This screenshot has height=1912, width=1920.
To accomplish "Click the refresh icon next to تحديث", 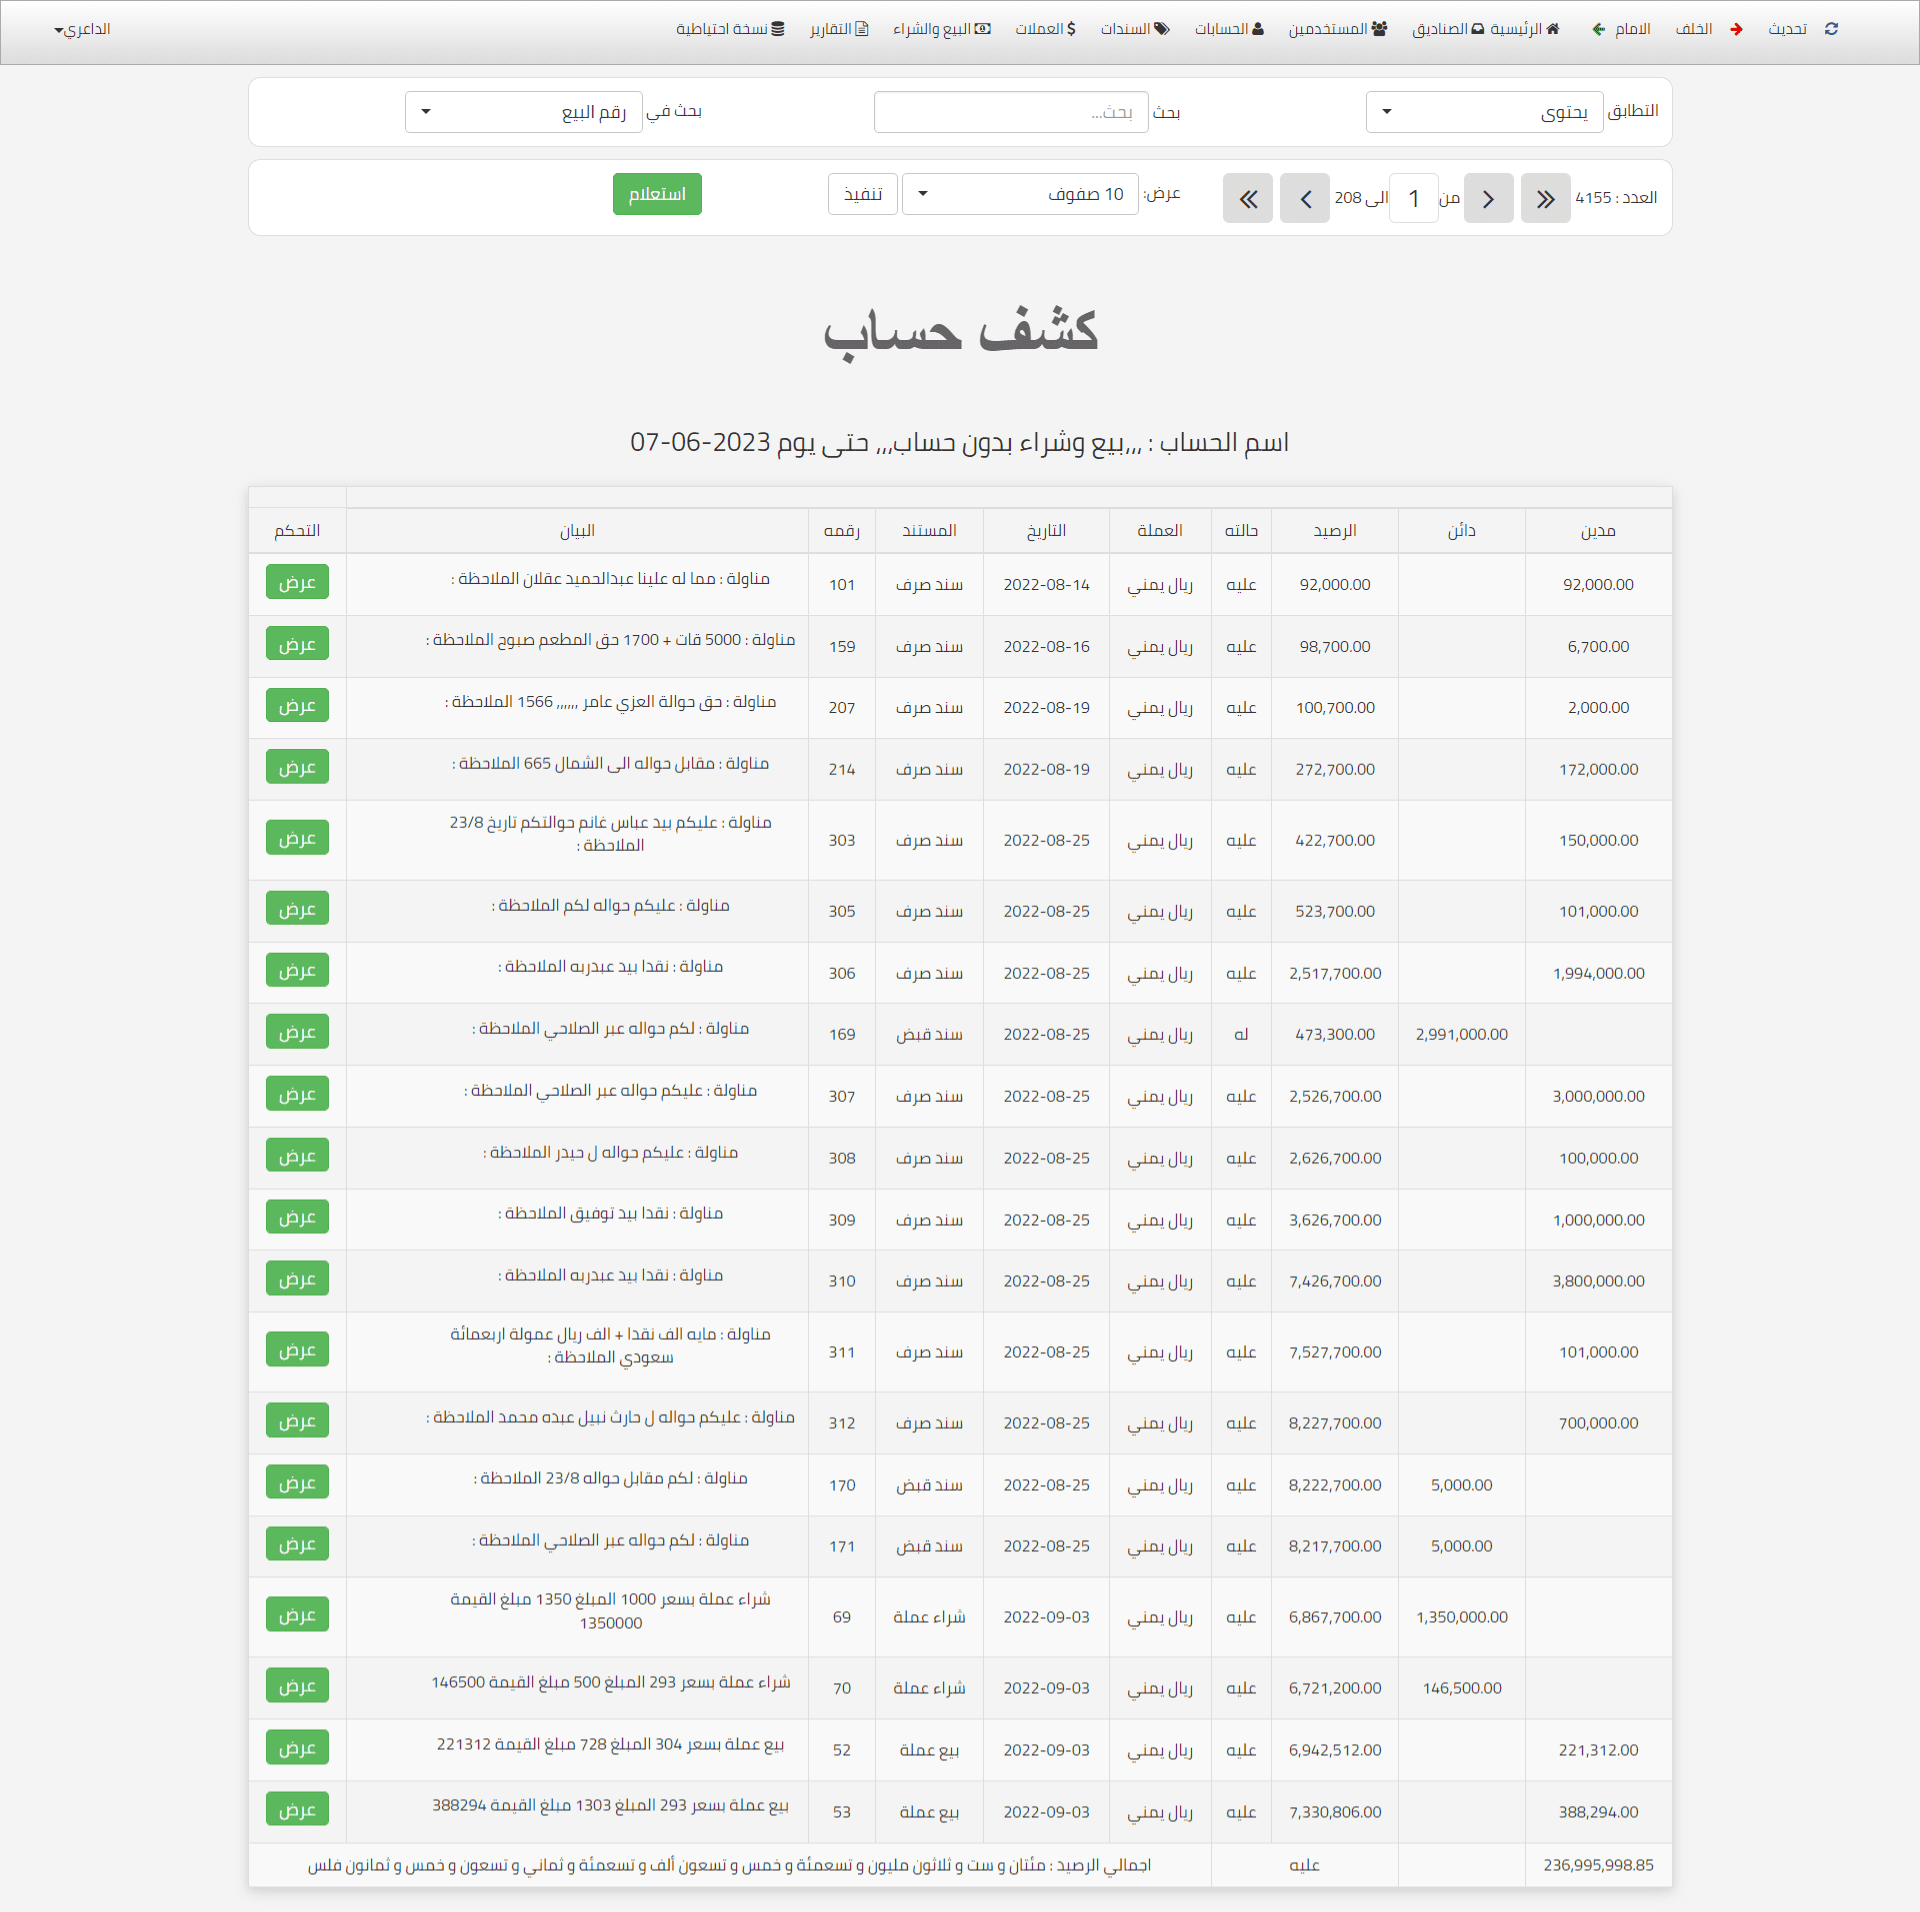I will tap(1831, 29).
